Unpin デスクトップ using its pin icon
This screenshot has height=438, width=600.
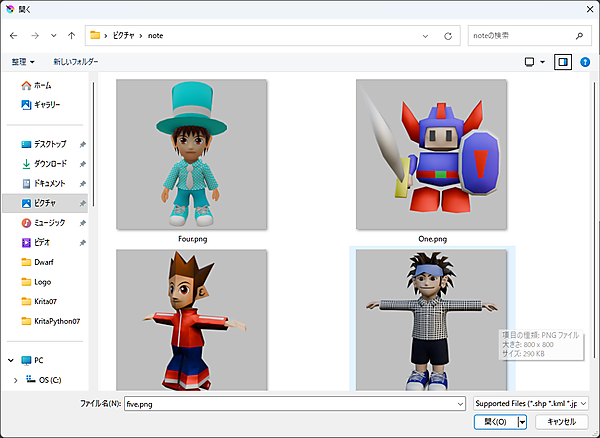coord(82,144)
